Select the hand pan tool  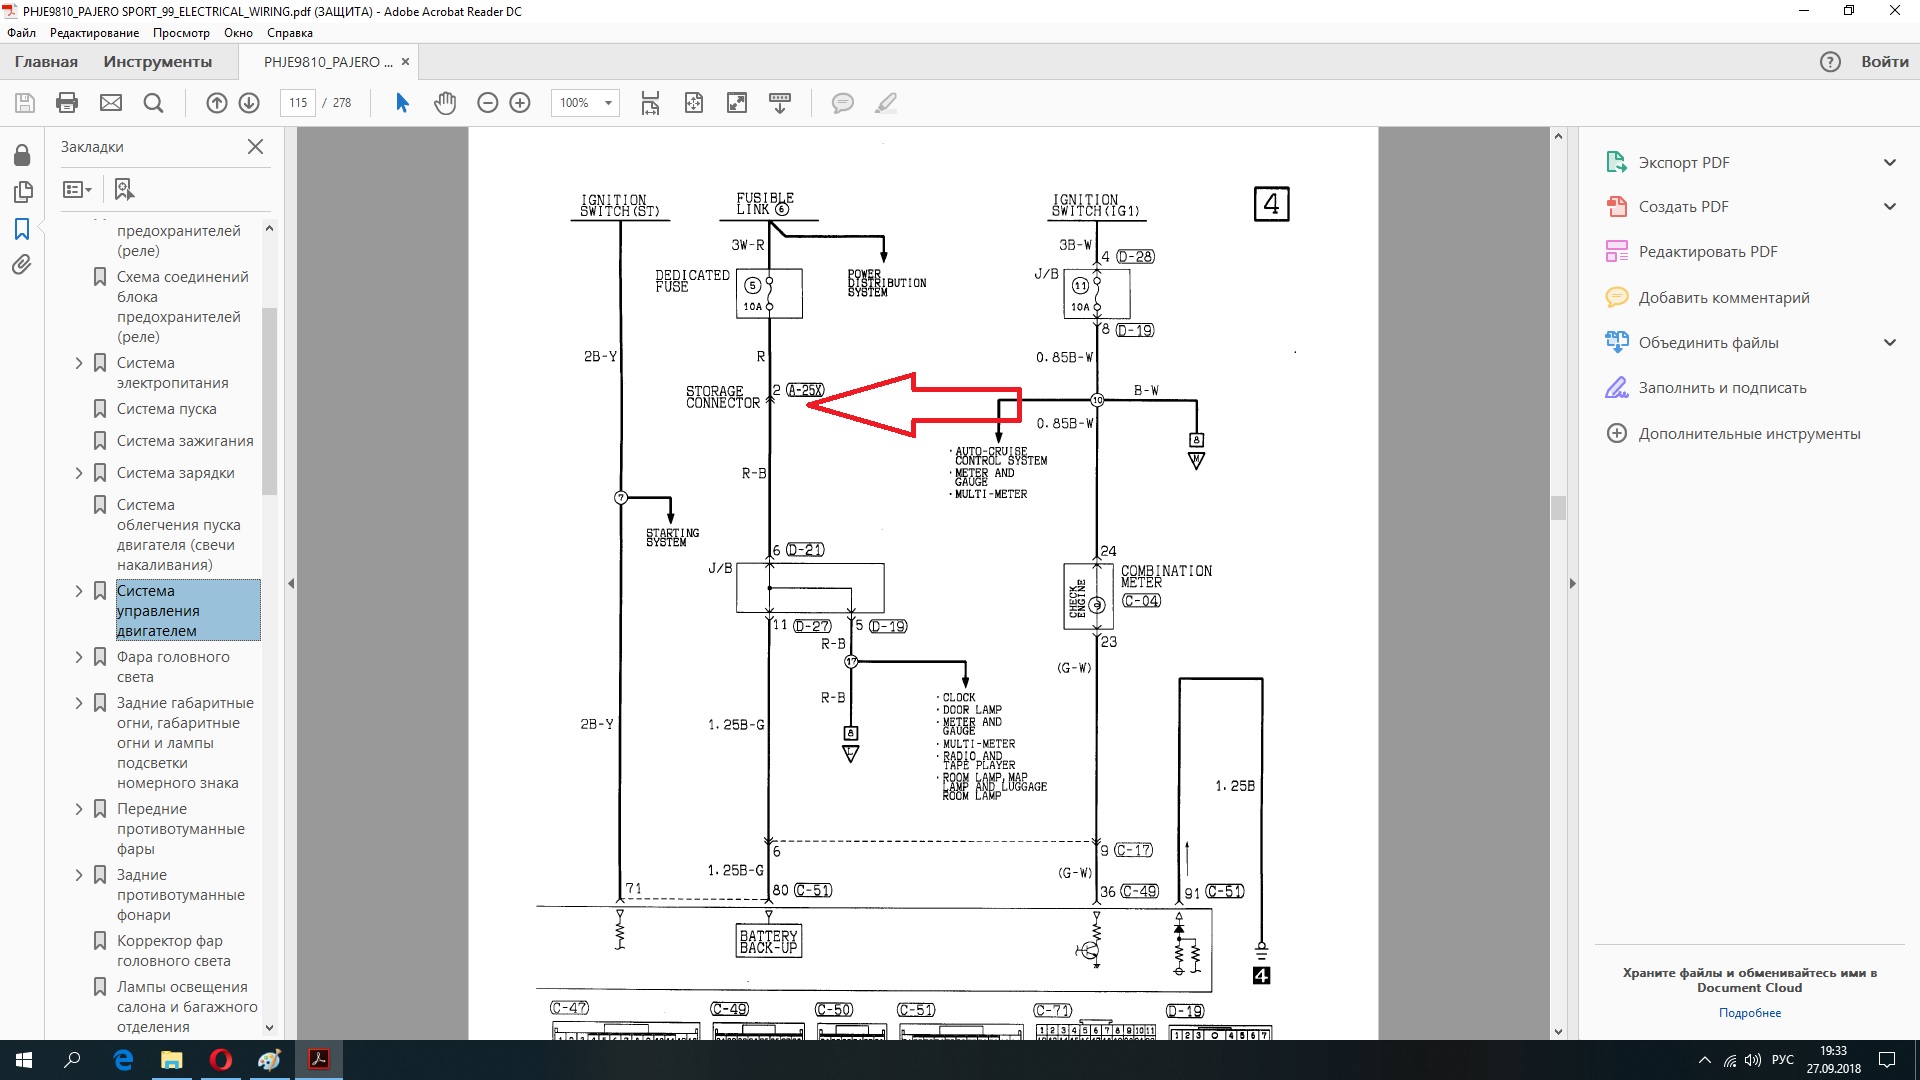click(445, 102)
